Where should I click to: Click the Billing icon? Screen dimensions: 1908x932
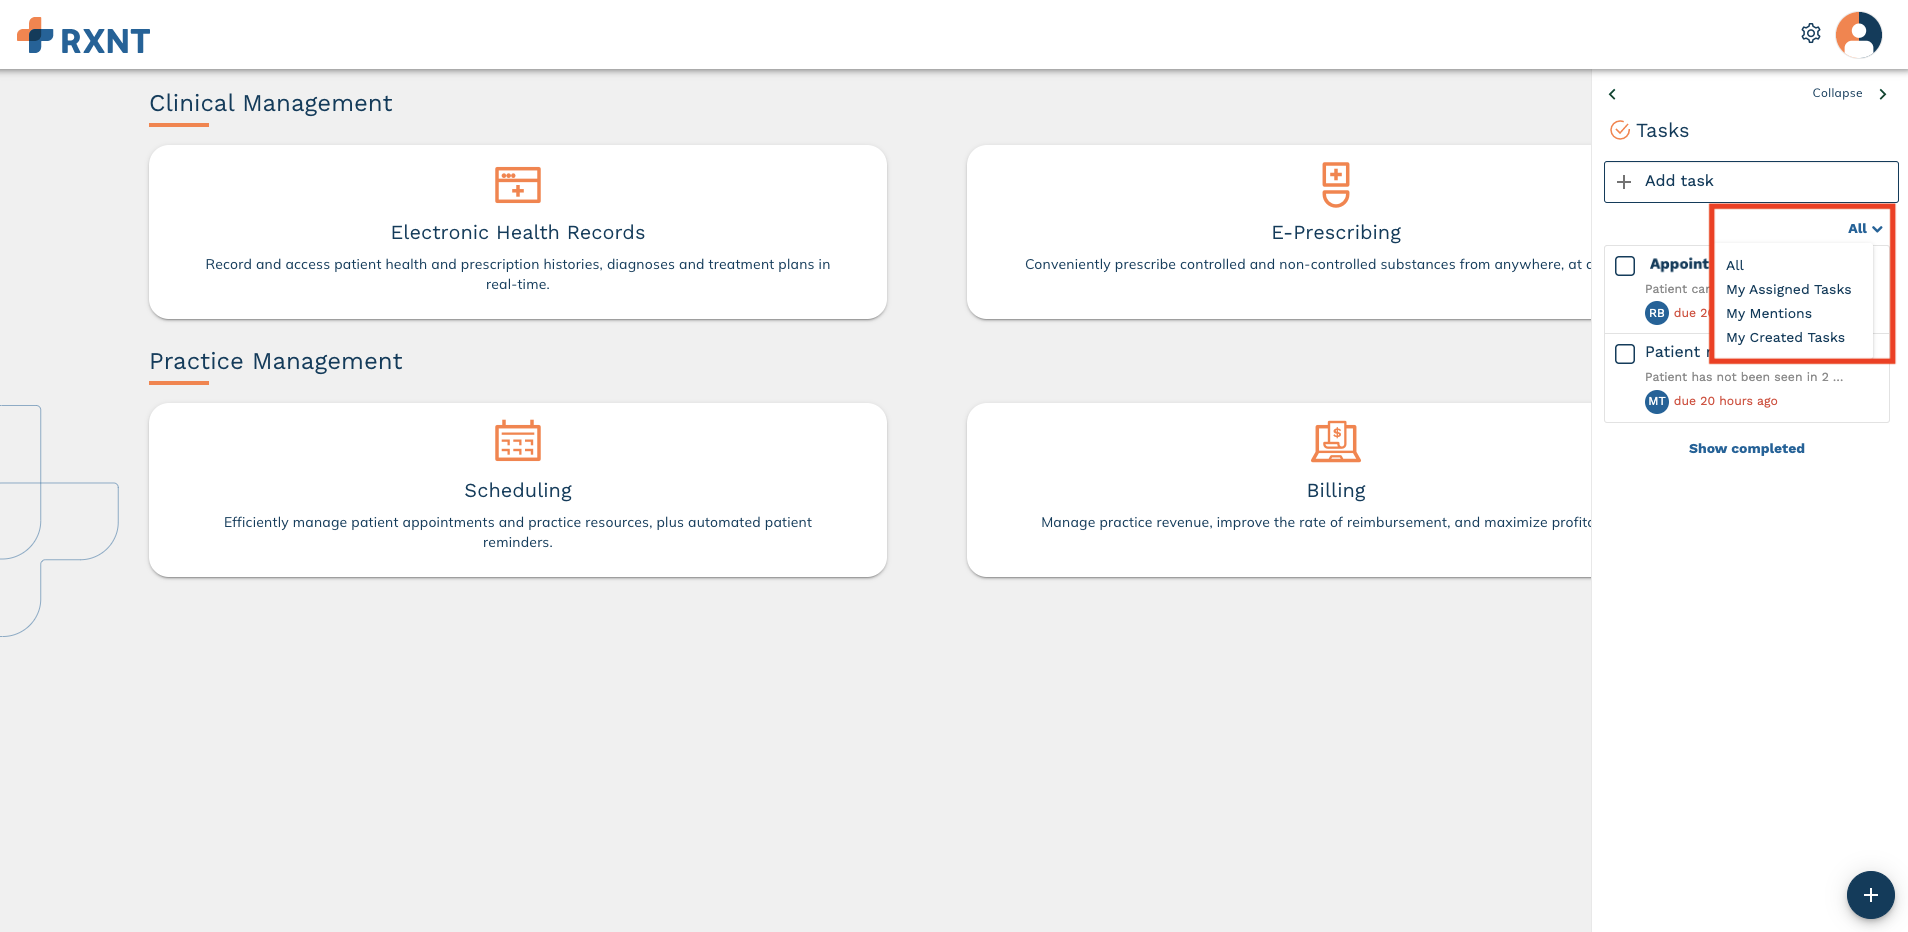1336,441
